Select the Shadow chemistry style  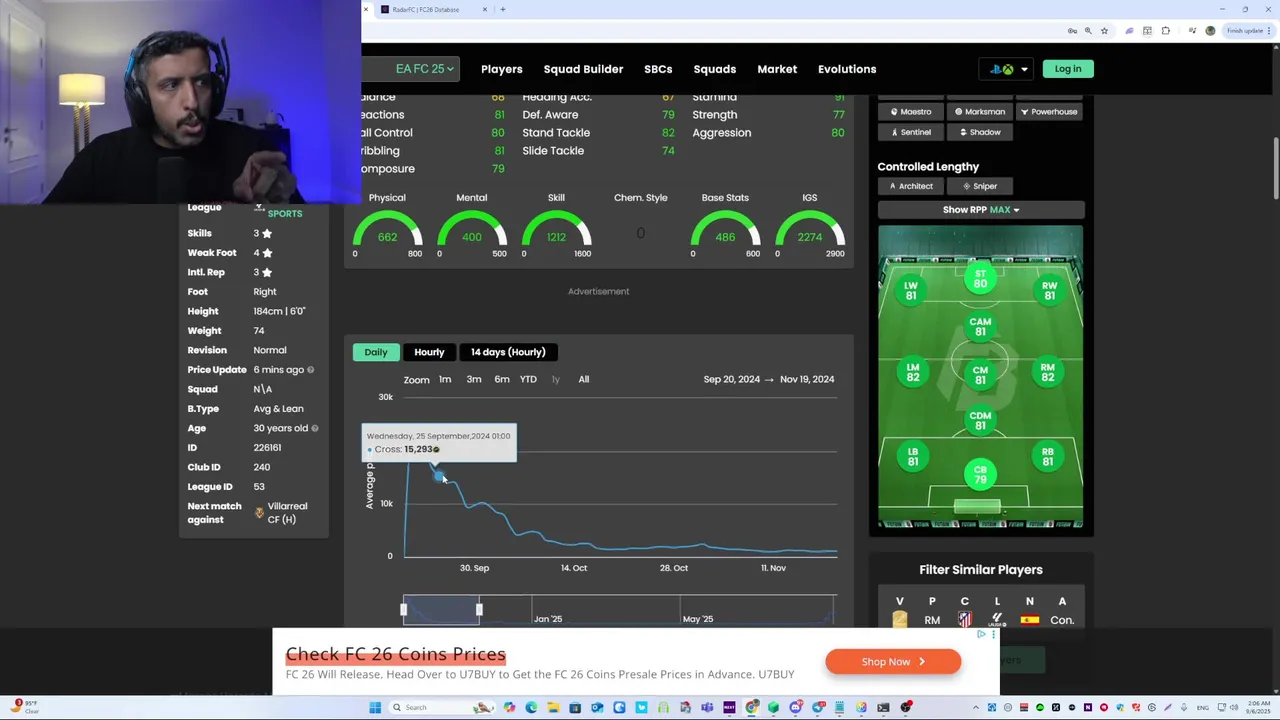[x=980, y=132]
